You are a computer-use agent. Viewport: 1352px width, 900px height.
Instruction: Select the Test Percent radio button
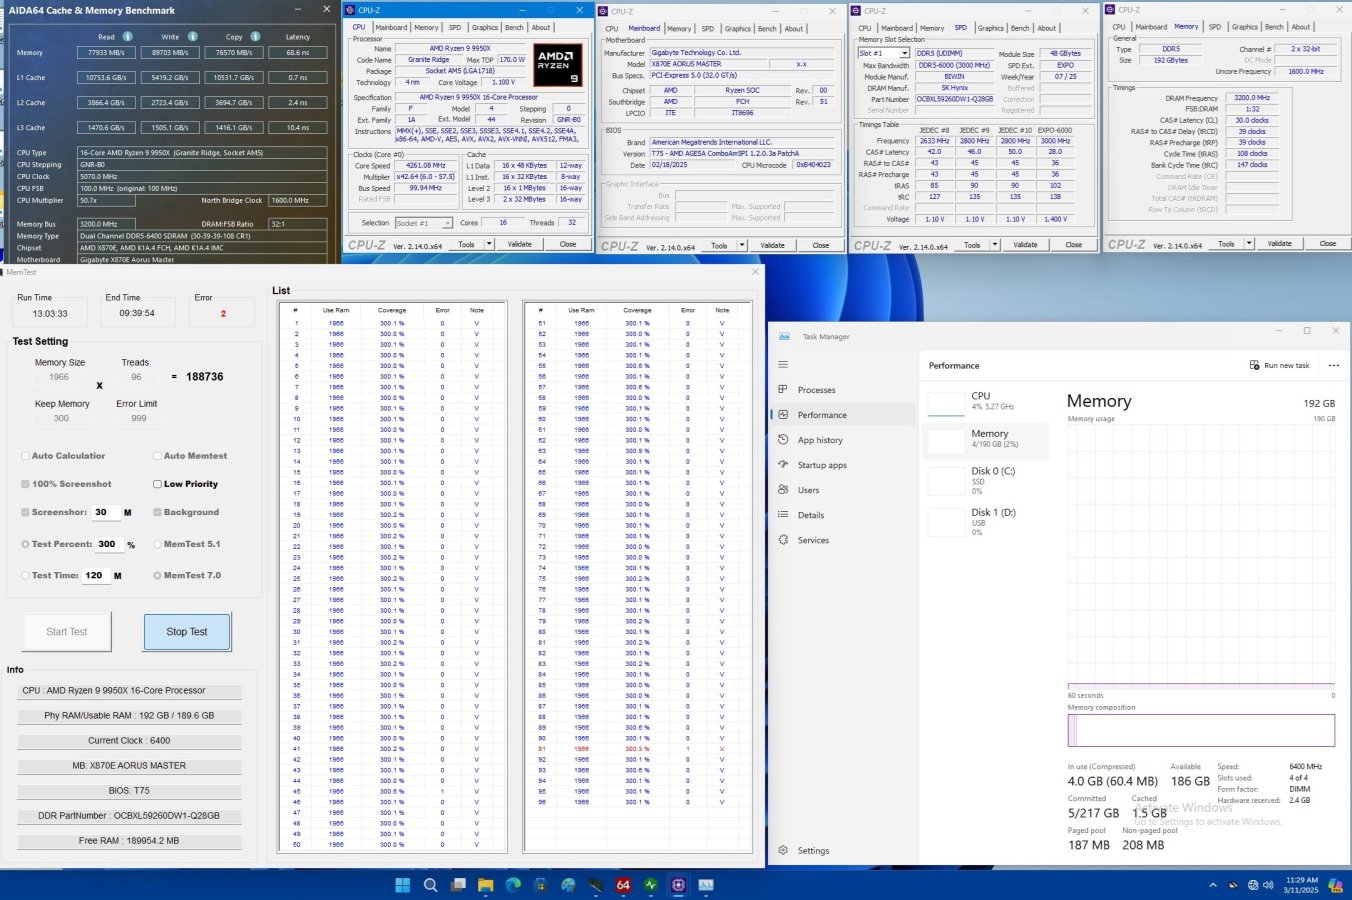click(x=25, y=544)
